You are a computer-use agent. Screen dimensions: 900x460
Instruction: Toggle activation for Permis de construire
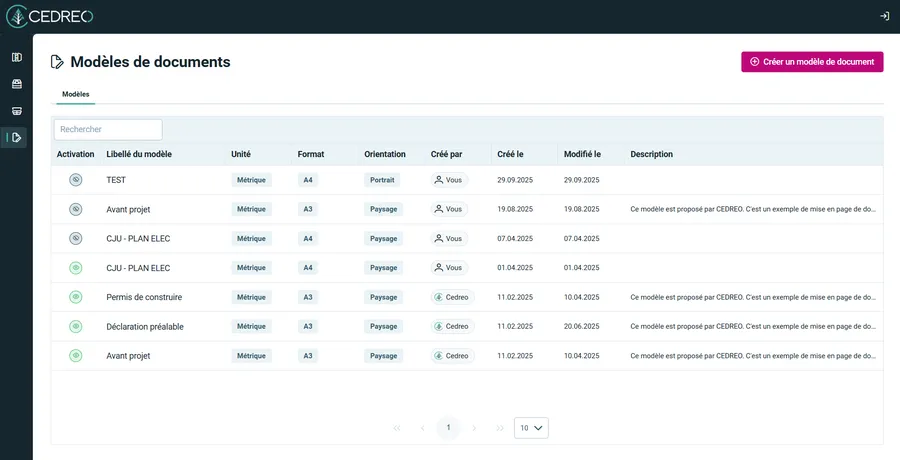[75, 297]
